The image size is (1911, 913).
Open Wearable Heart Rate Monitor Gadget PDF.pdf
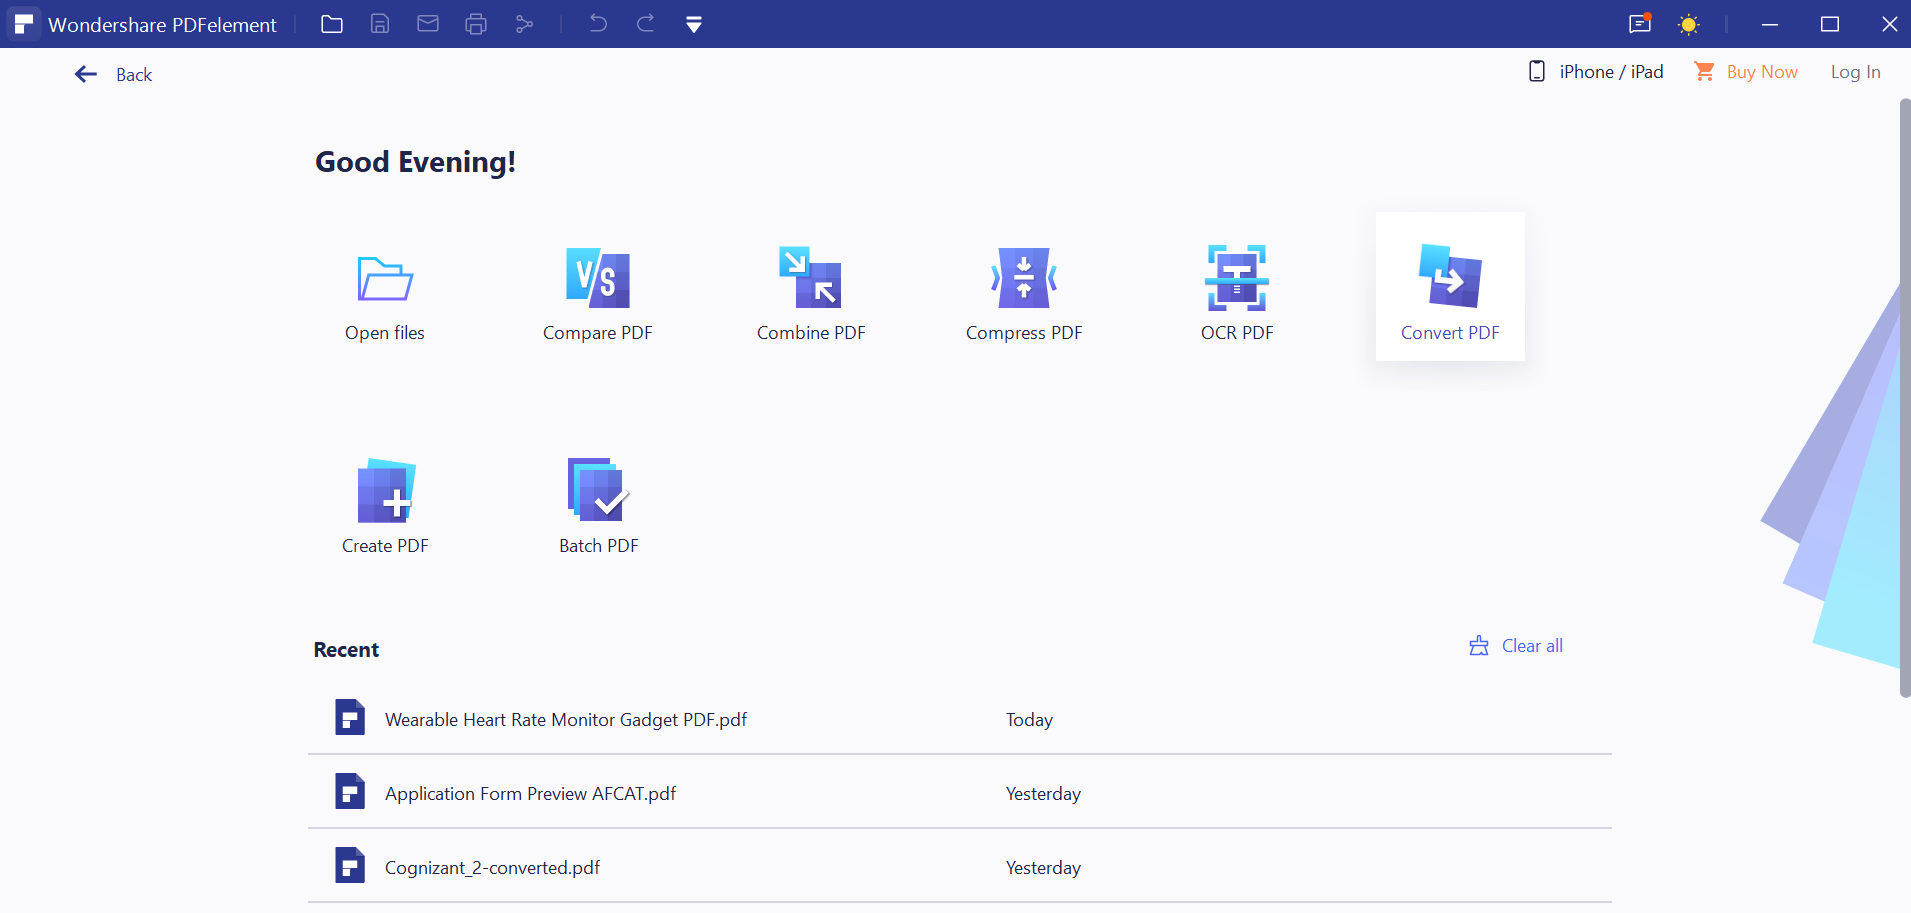(x=565, y=720)
